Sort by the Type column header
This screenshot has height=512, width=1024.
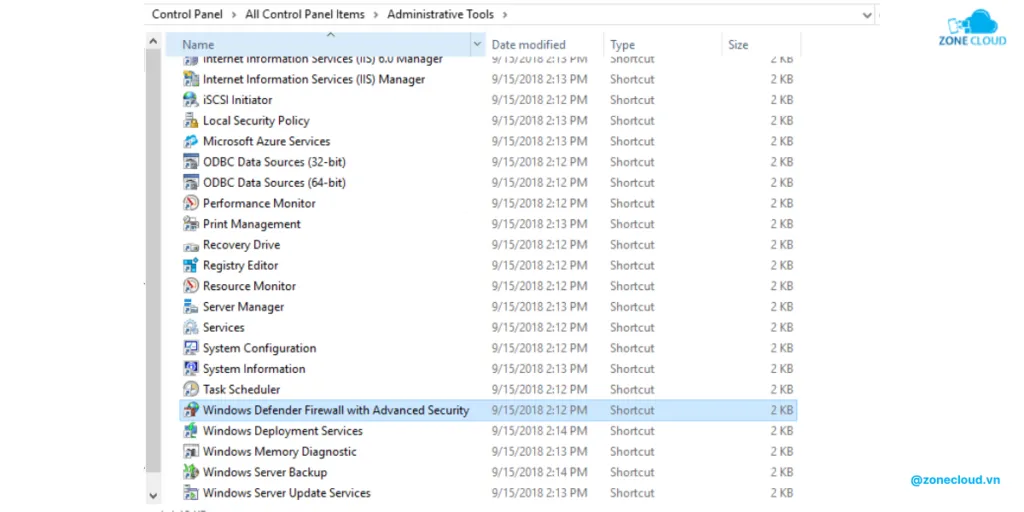(622, 45)
